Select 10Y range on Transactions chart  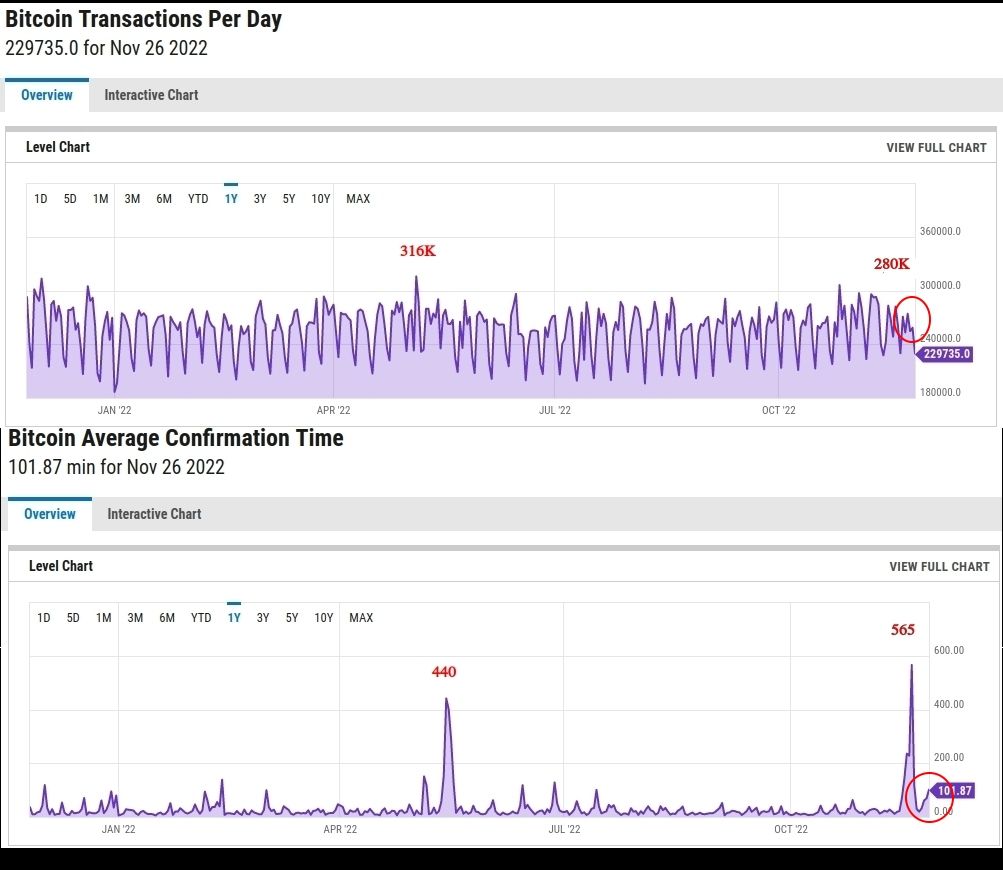coord(320,199)
